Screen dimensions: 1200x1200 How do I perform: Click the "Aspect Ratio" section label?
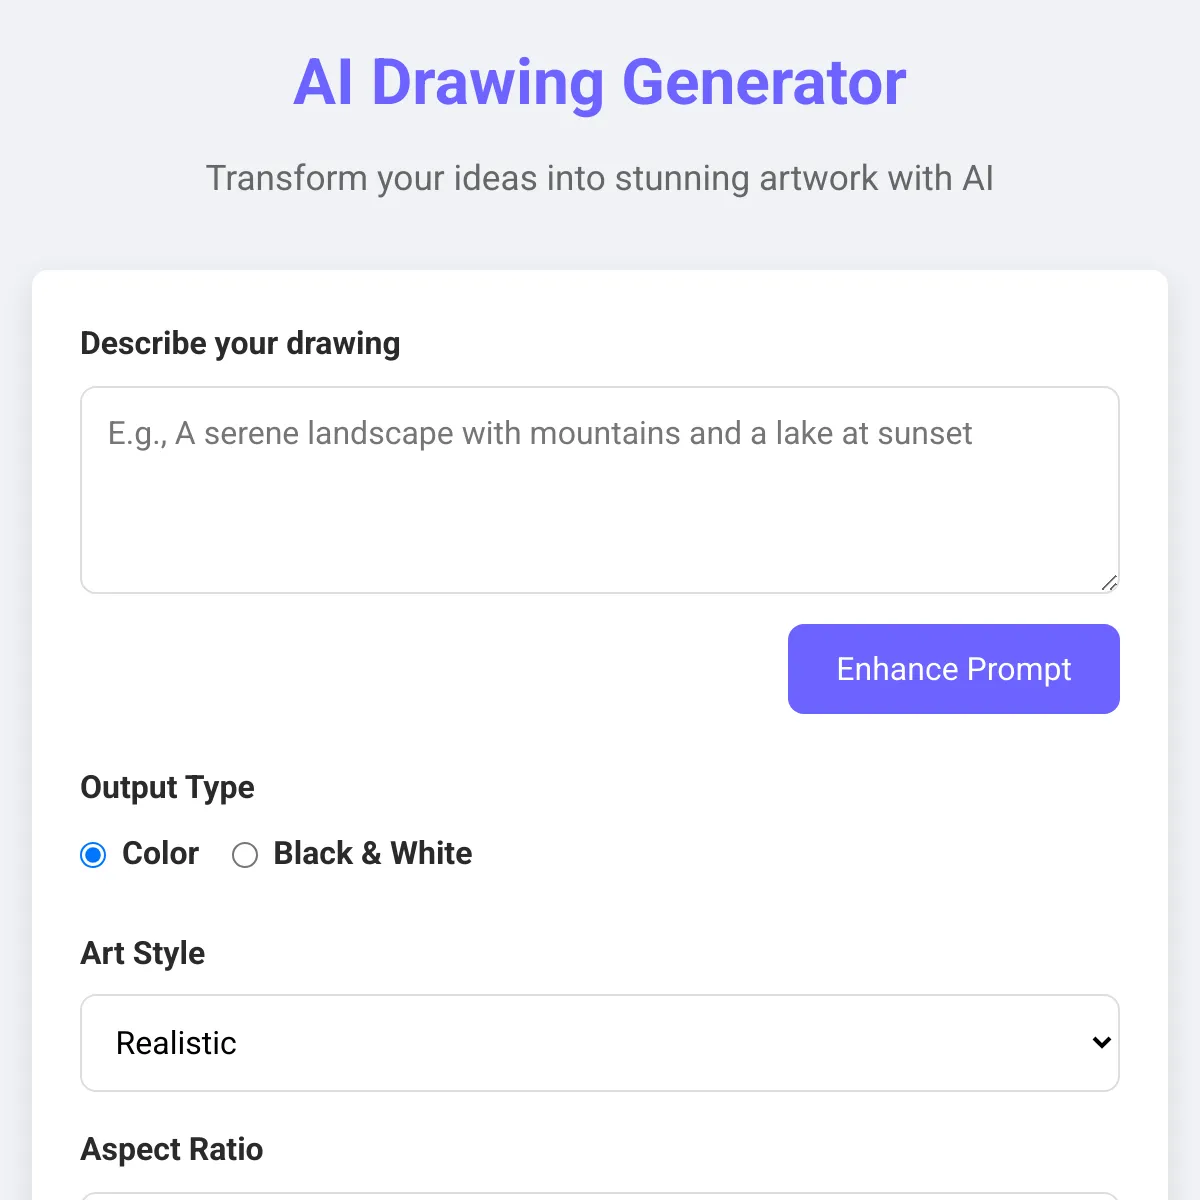172,1149
